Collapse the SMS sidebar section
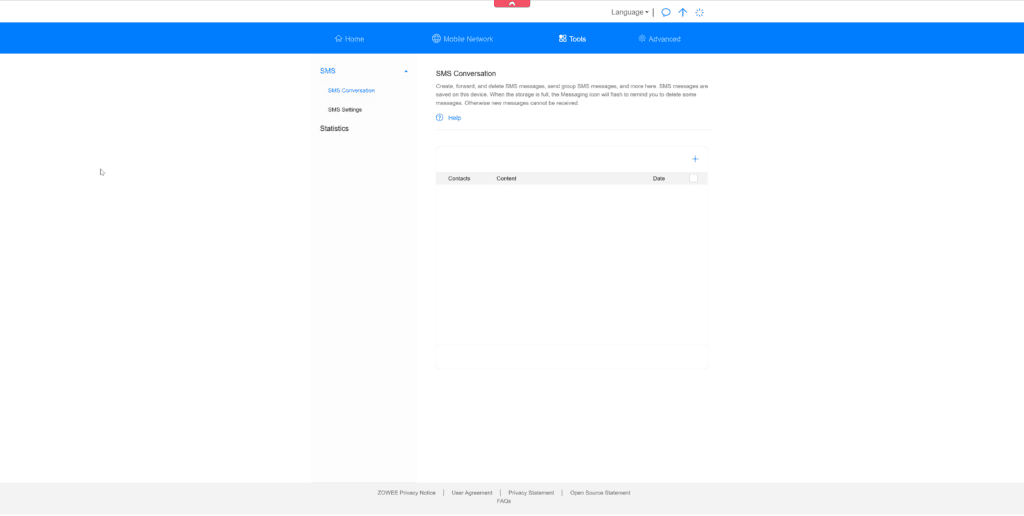This screenshot has height=516, width=1024. (x=406, y=71)
